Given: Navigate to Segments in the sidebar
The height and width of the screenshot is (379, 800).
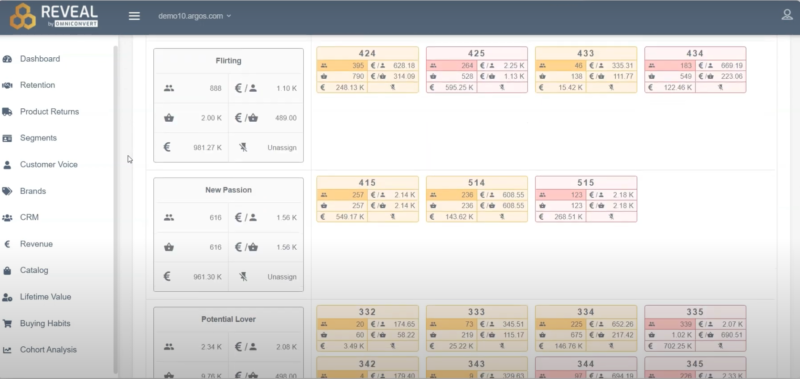Looking at the screenshot, I should tap(38, 138).
